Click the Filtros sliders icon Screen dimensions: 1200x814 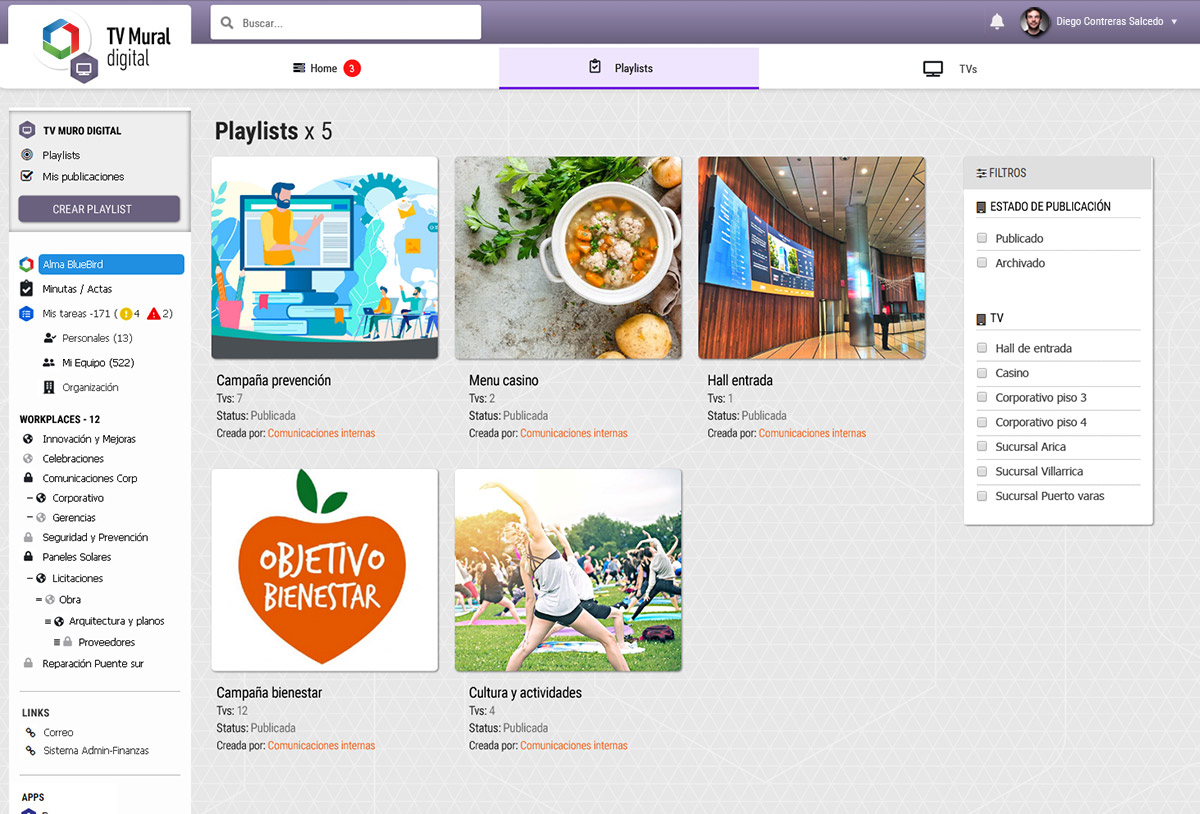(981, 173)
